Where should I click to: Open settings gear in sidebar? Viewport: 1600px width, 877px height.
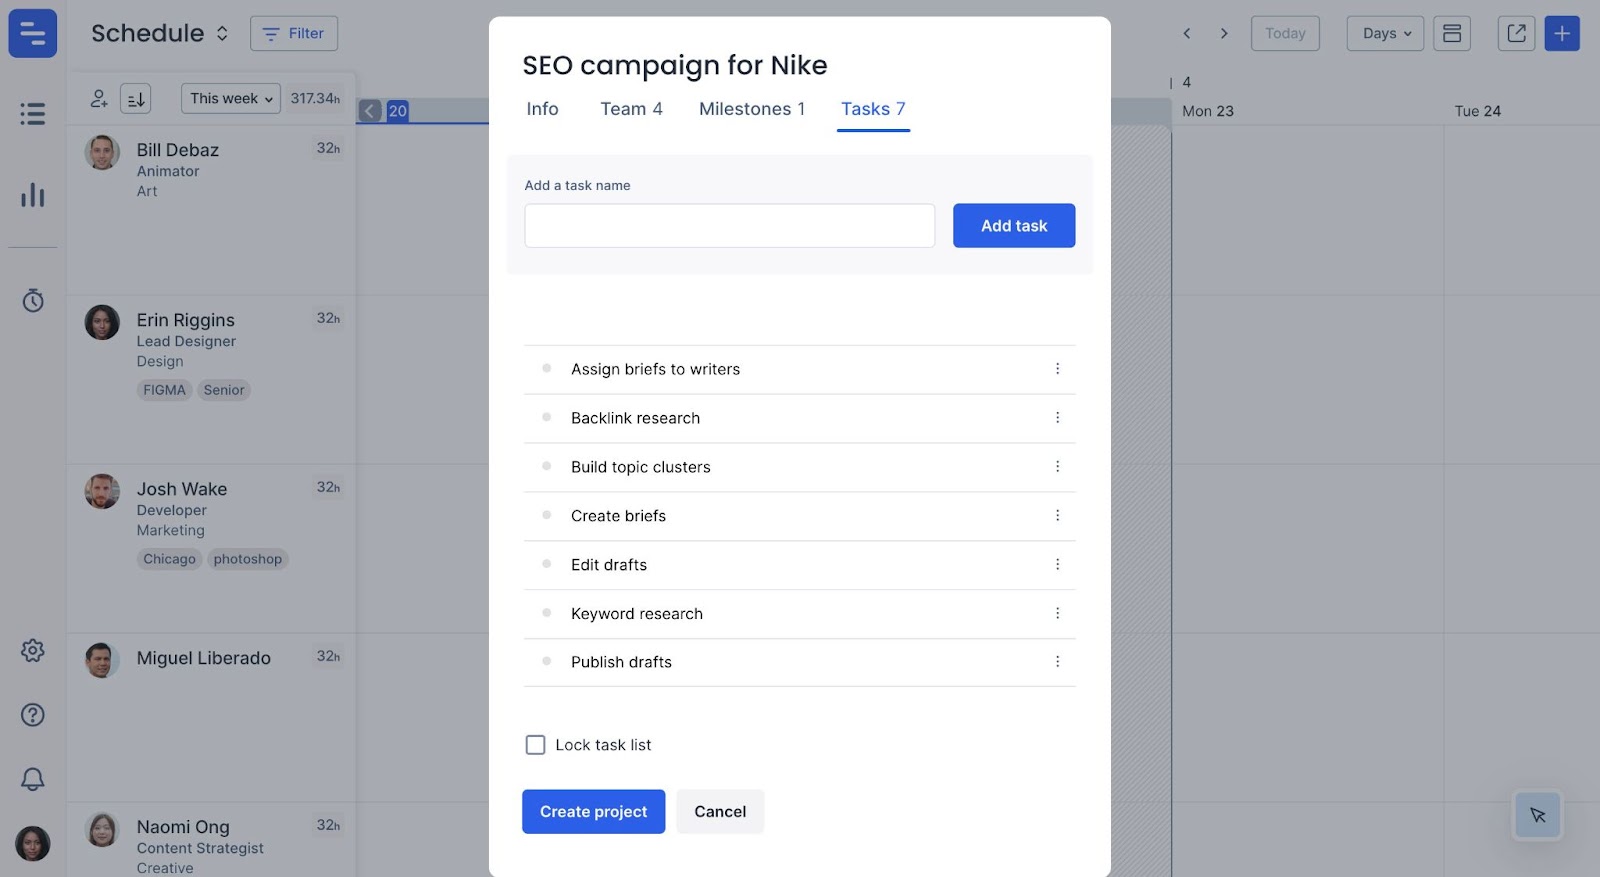[x=33, y=651]
